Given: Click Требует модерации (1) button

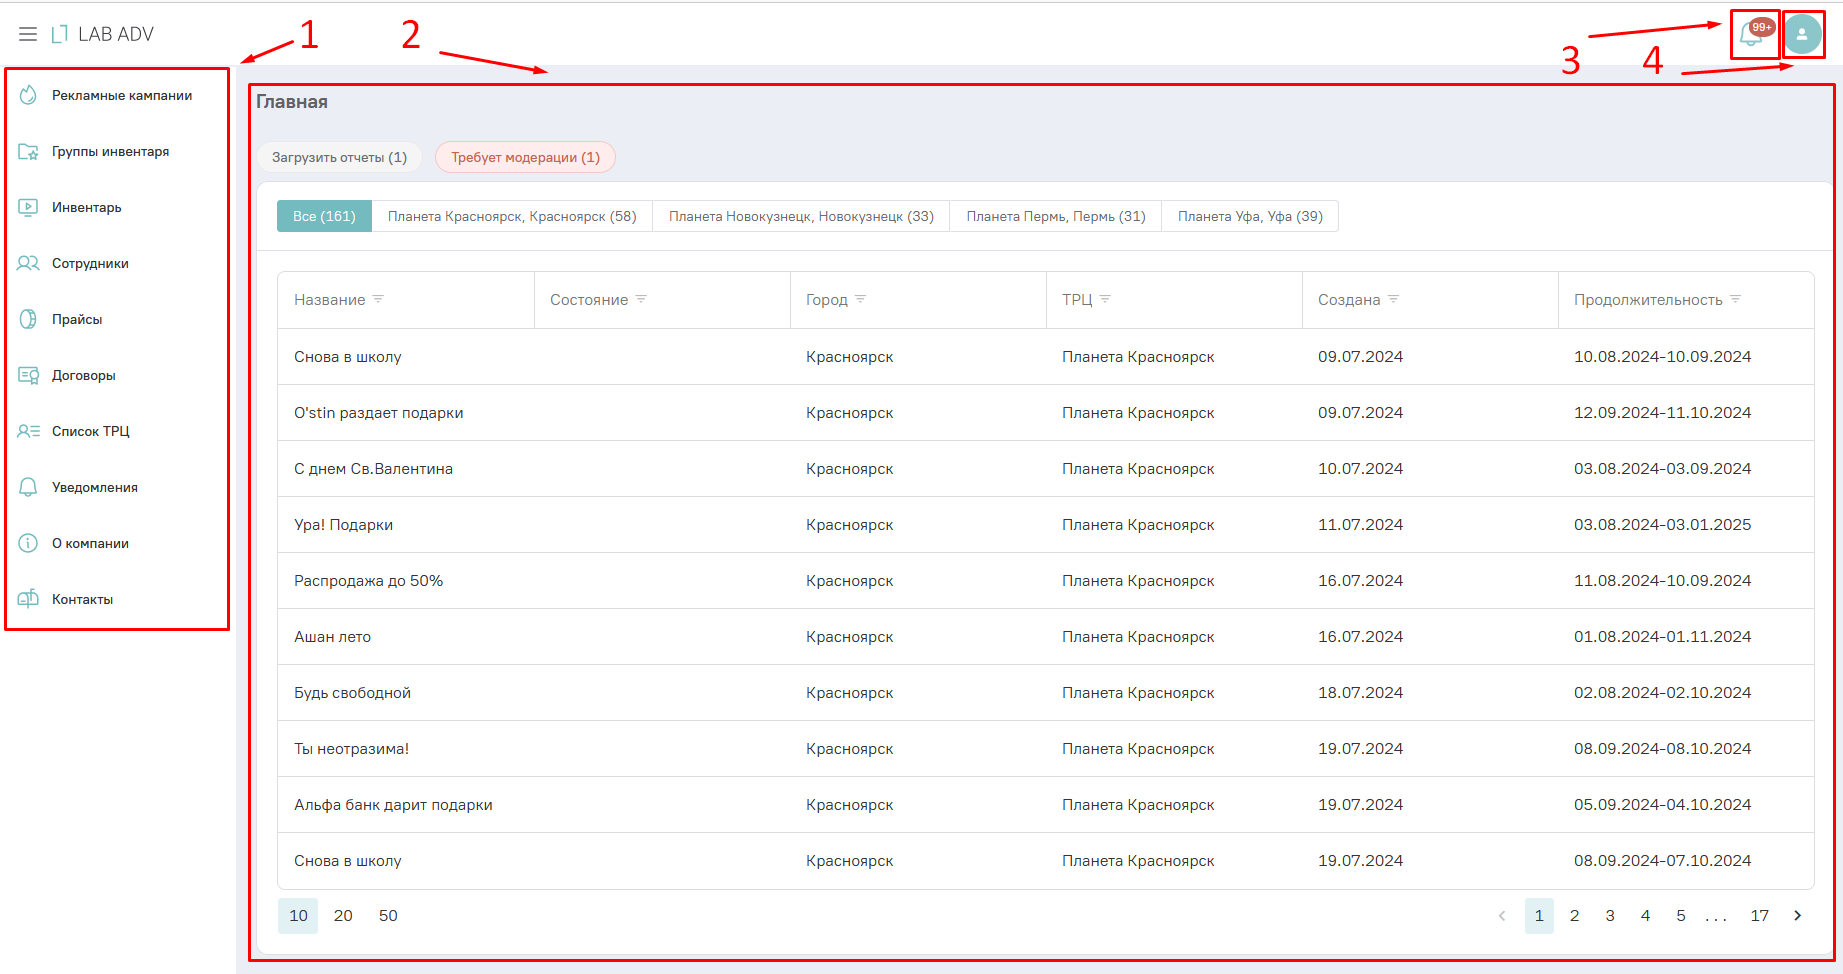Looking at the screenshot, I should 525,157.
